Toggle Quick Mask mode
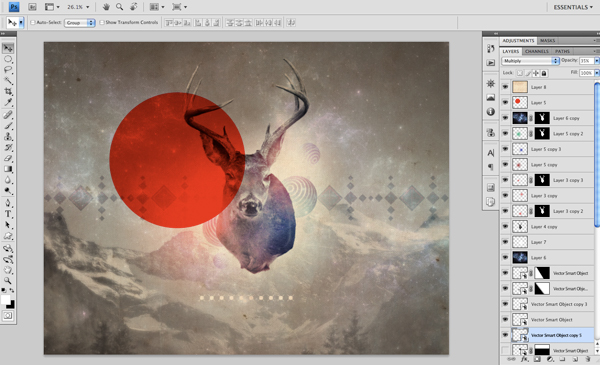600x365 pixels. (8, 316)
